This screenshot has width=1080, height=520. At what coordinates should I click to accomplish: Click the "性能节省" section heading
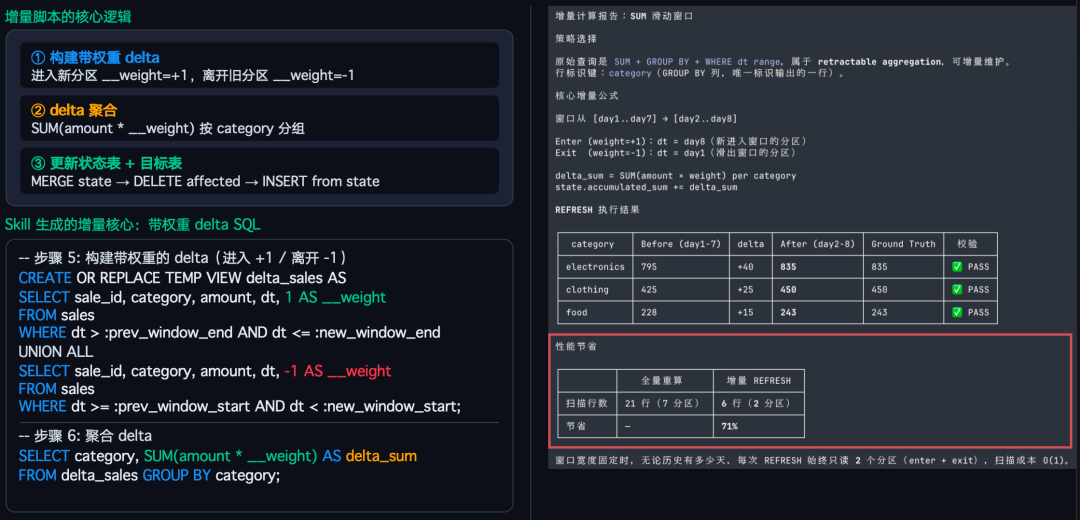tap(576, 346)
